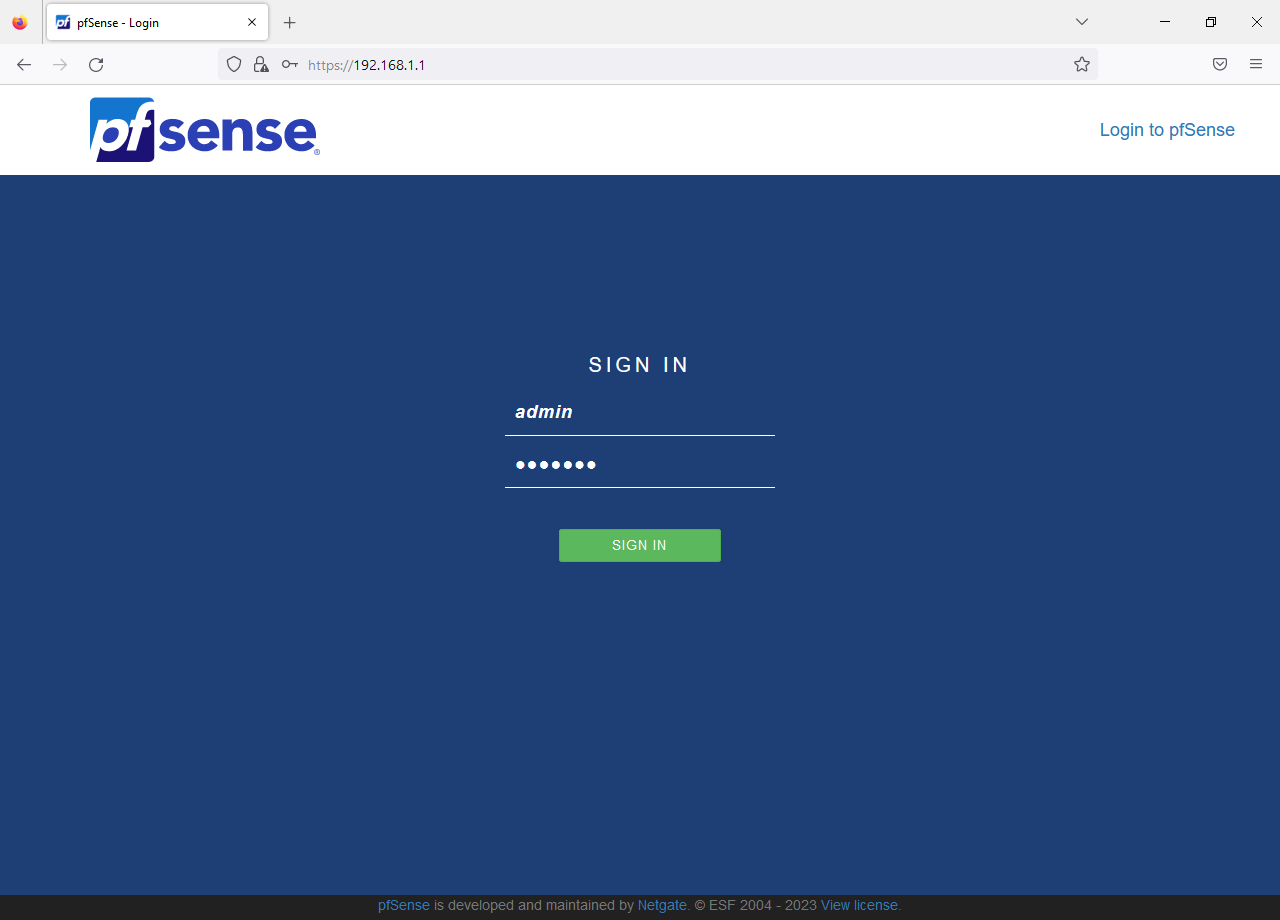1280x920 pixels.
Task: Open the list all tabs dropdown
Action: pyautogui.click(x=1082, y=22)
